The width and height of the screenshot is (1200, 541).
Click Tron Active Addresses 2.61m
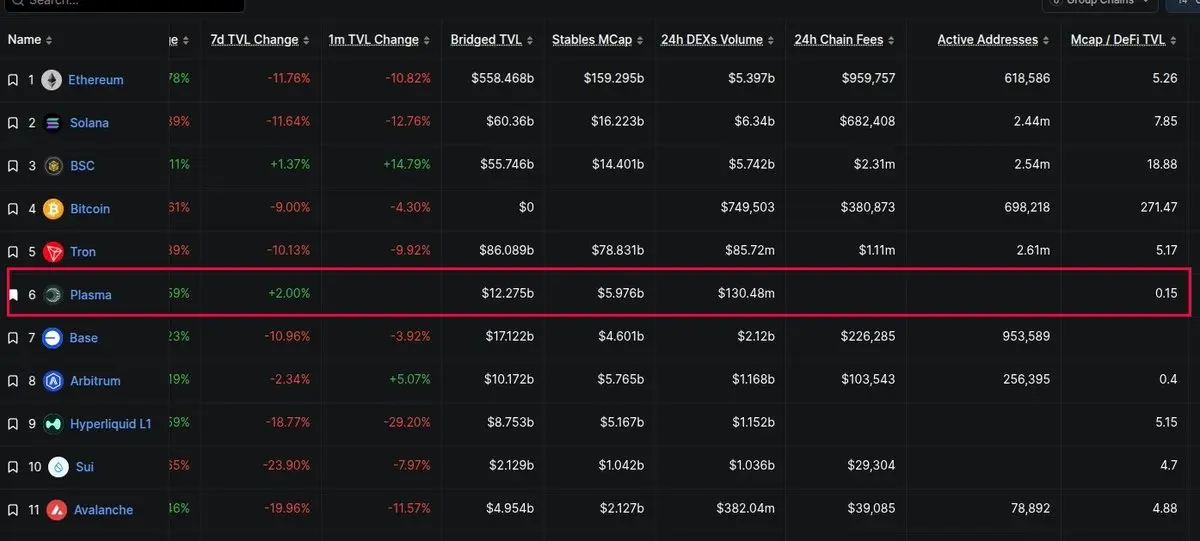point(1030,252)
